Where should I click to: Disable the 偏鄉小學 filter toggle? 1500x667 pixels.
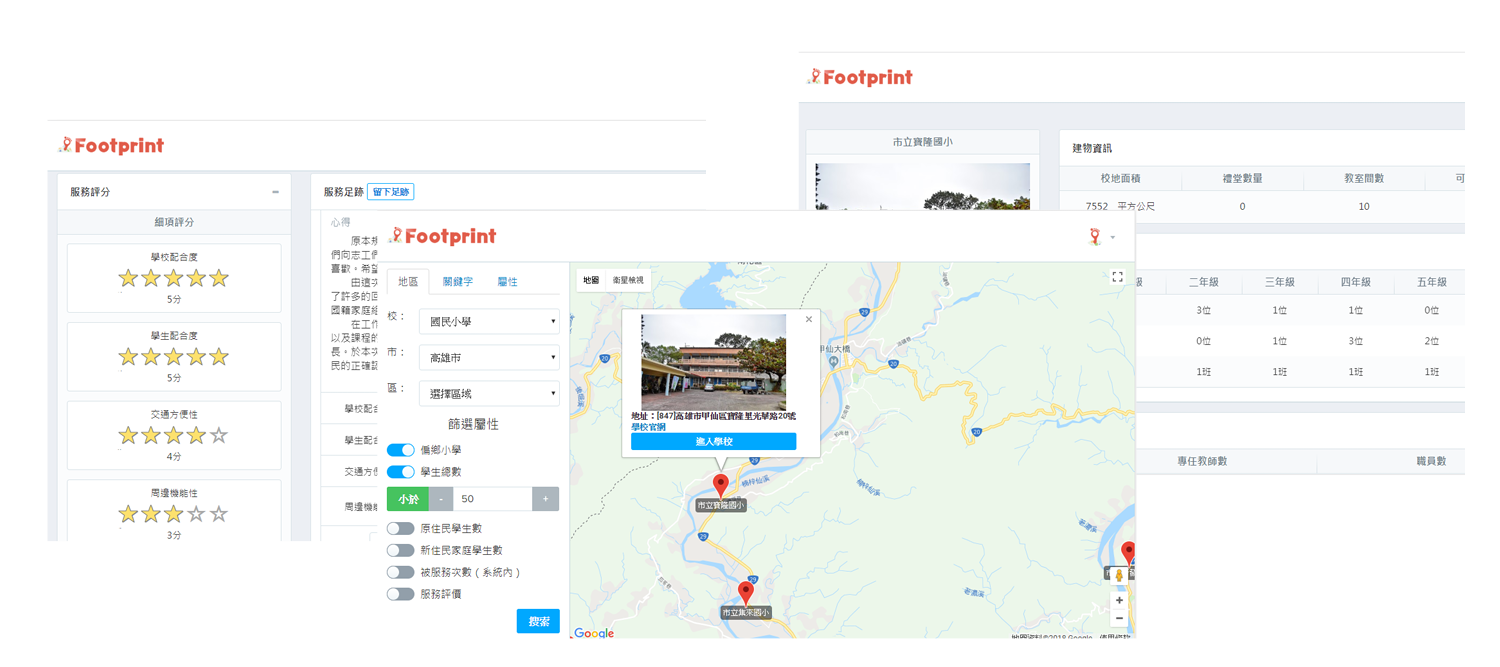[x=400, y=450]
